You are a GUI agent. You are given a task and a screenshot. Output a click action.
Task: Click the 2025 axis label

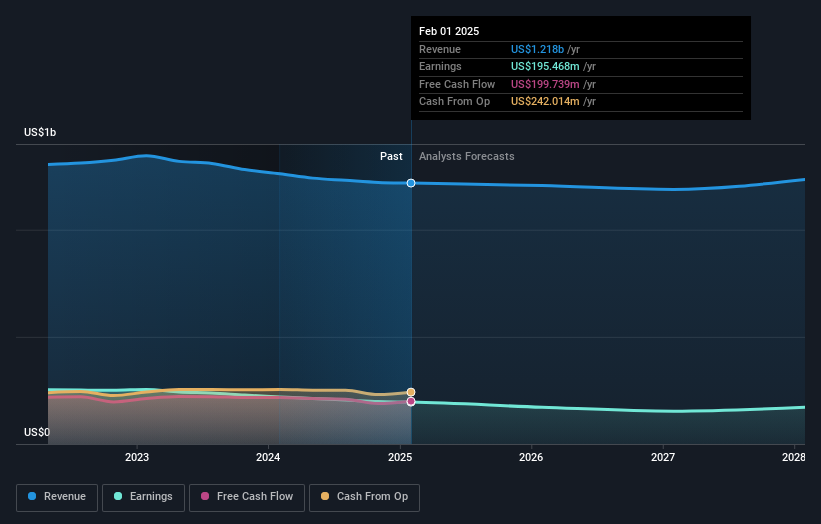(x=400, y=458)
